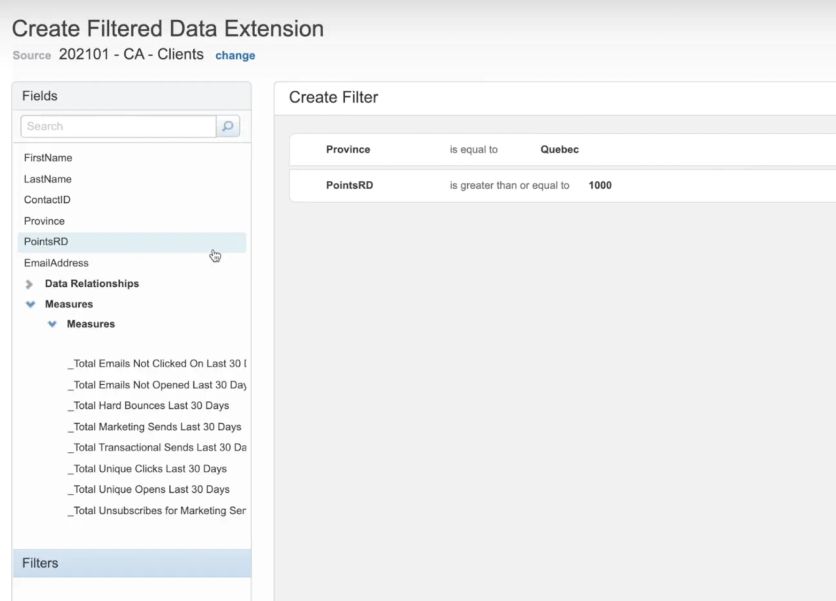Screen dimensions: 836x601
Task: Select _Total Emails Not Clicked On measure
Action: (x=157, y=364)
